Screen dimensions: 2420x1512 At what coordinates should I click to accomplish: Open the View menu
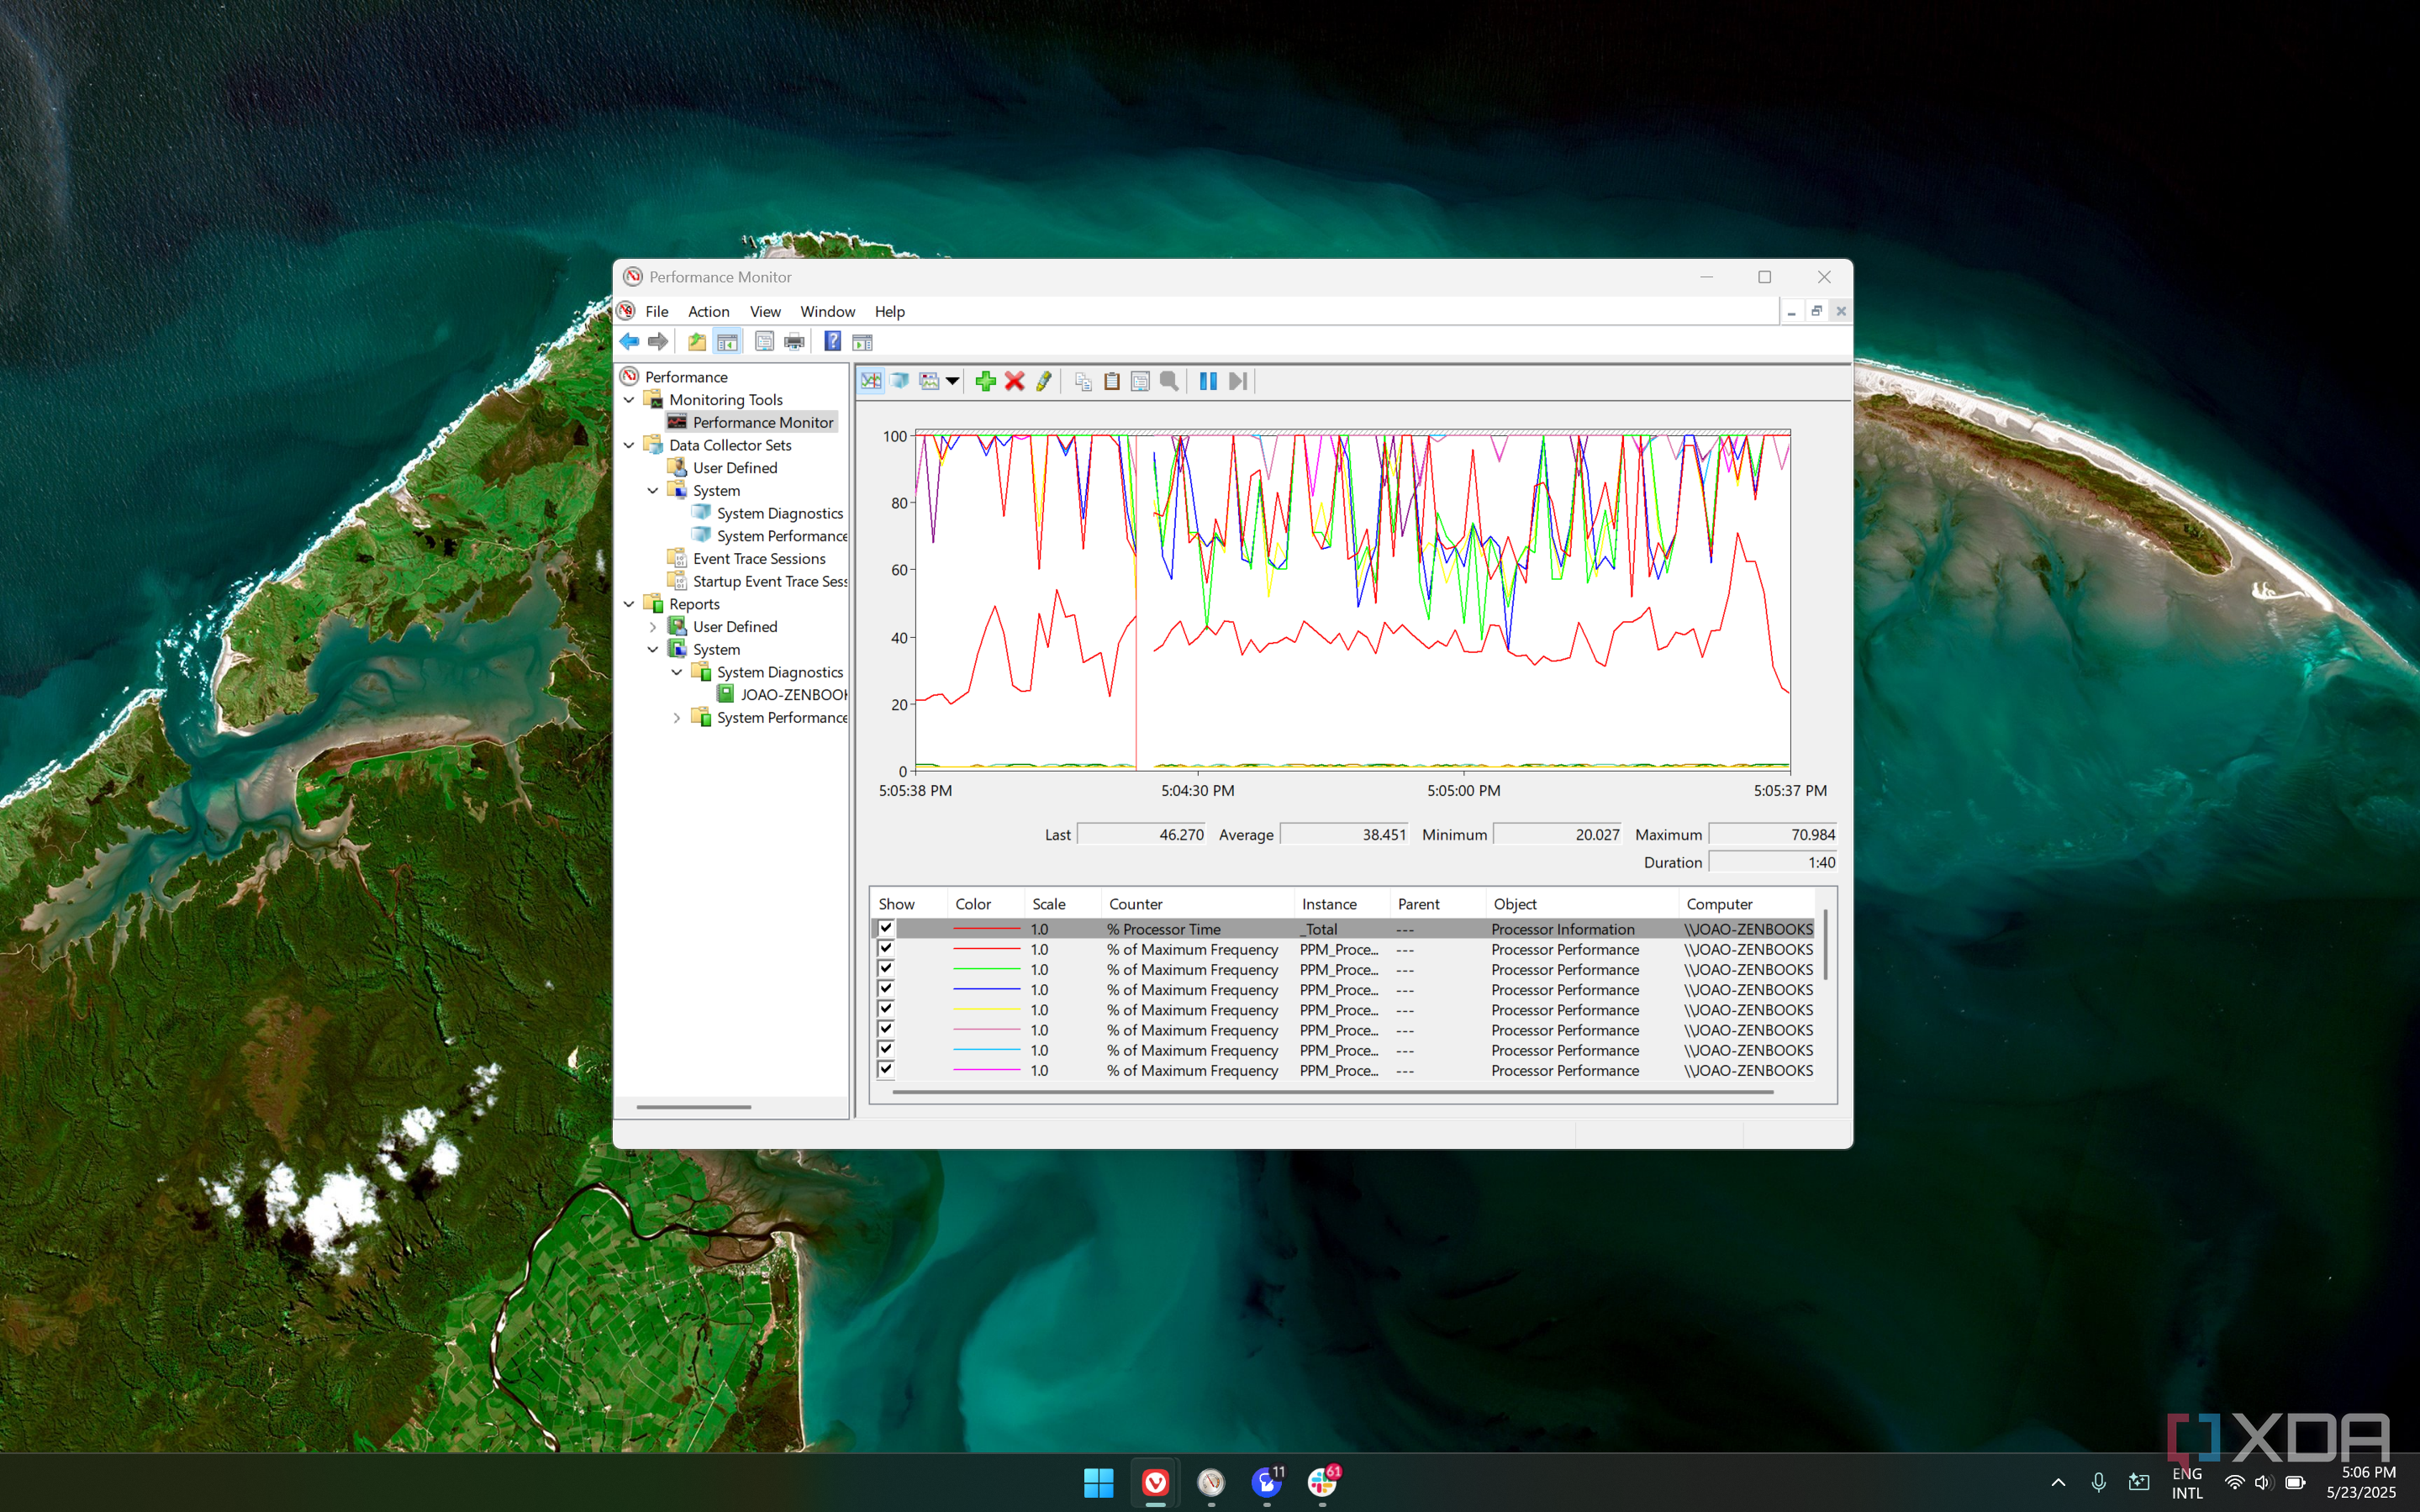[x=764, y=312]
